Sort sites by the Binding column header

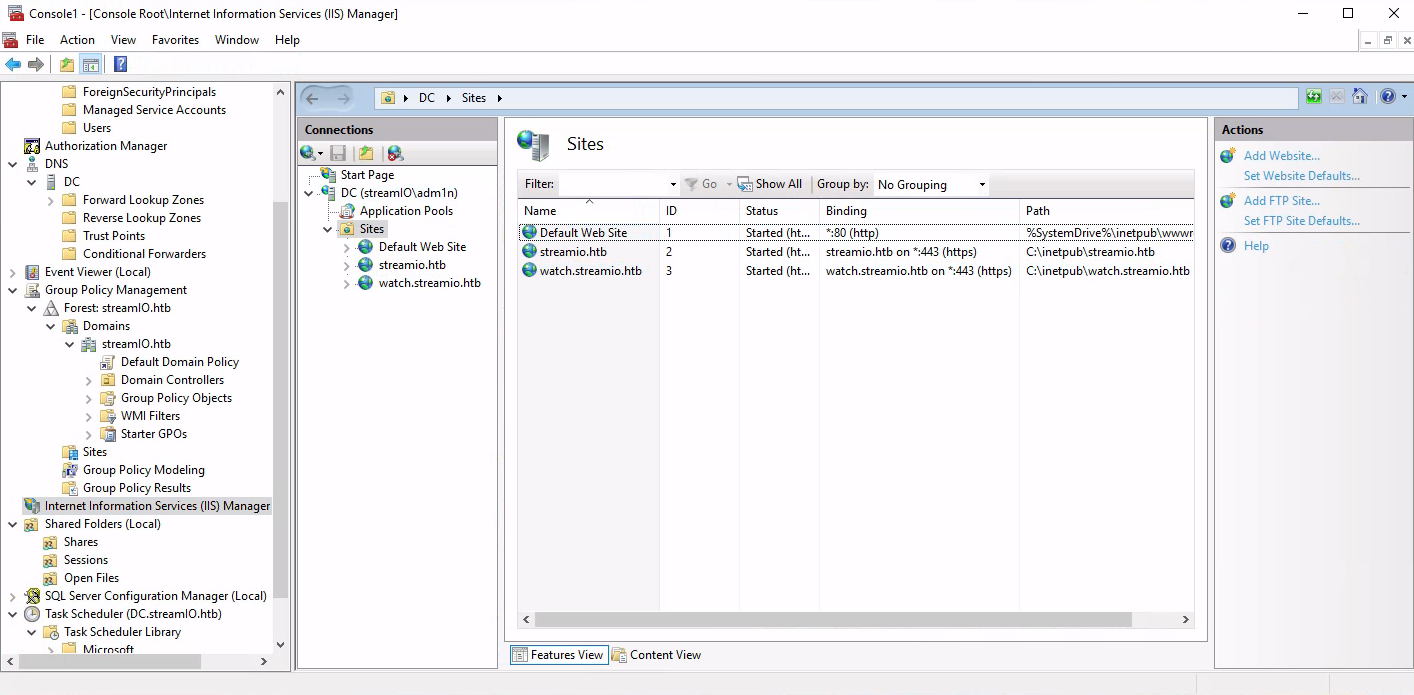tap(920, 211)
